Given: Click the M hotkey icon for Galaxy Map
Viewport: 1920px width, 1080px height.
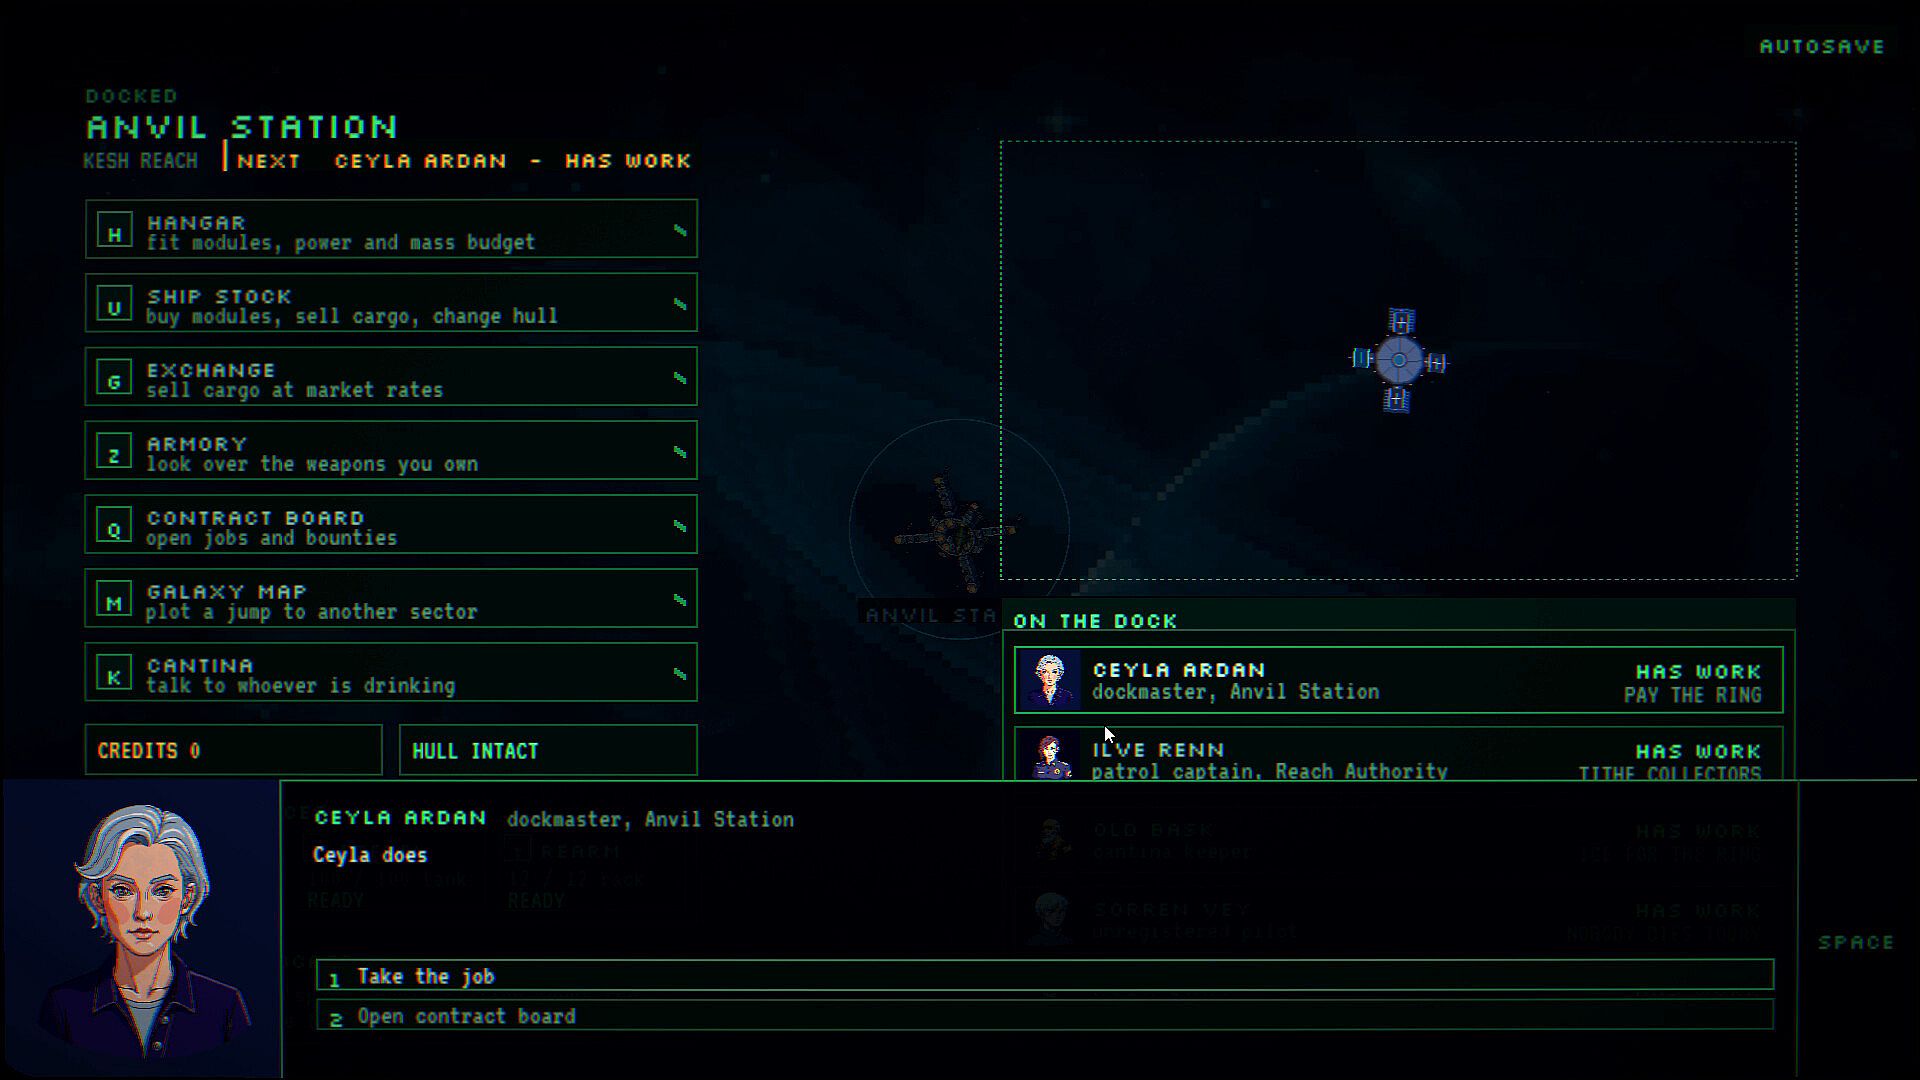Looking at the screenshot, I should tap(114, 601).
